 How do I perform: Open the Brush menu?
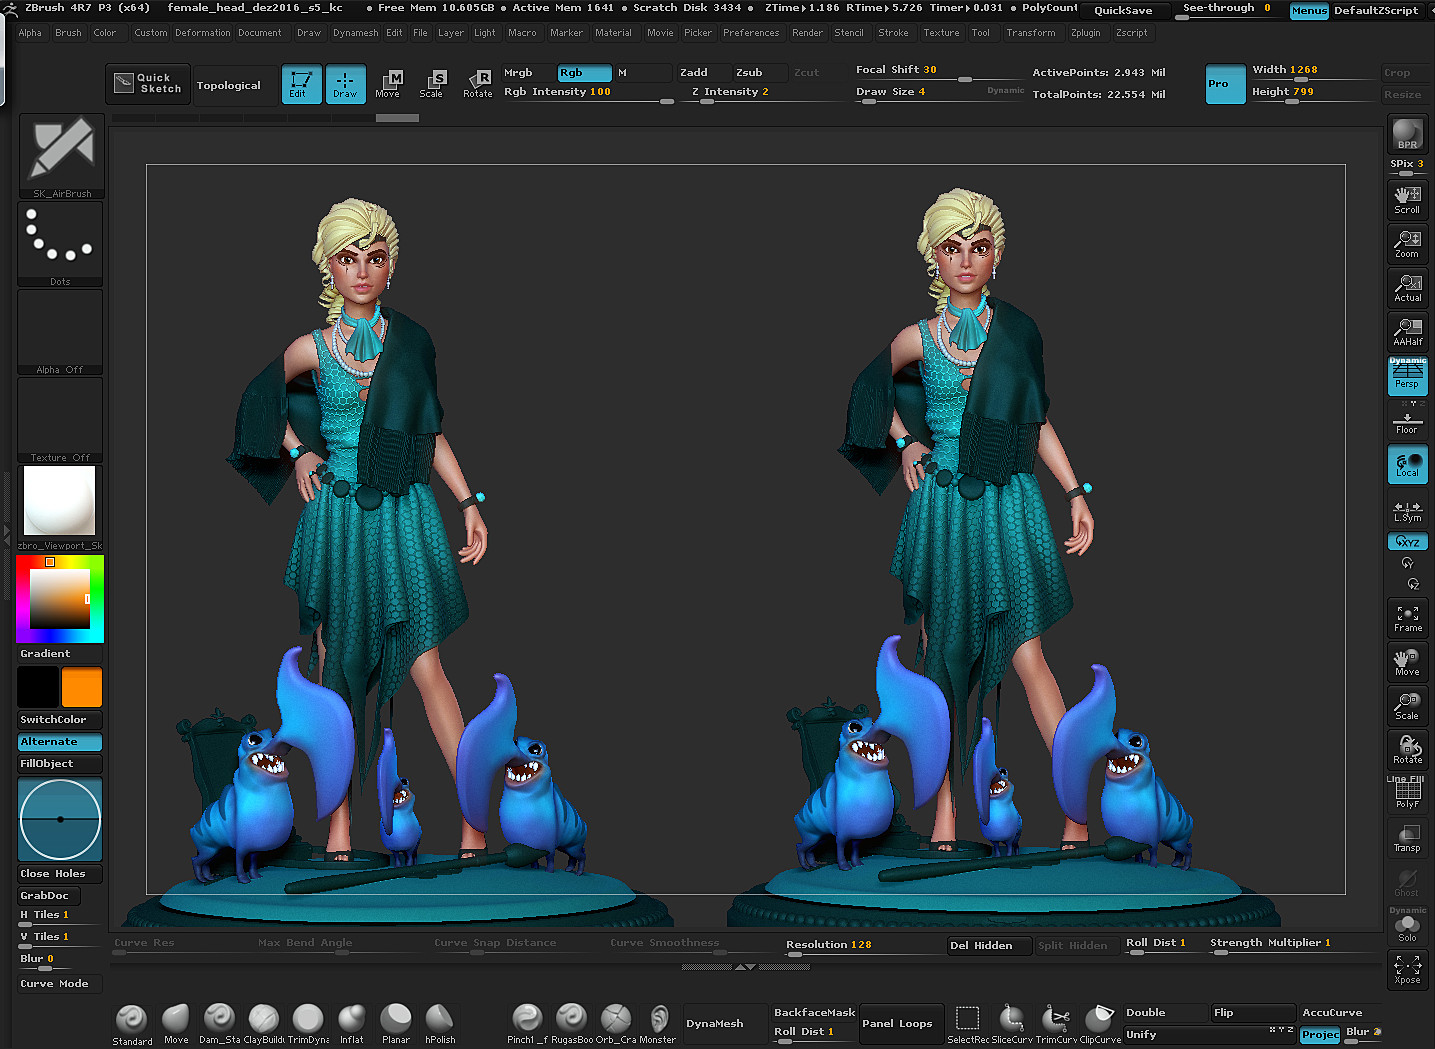(68, 33)
